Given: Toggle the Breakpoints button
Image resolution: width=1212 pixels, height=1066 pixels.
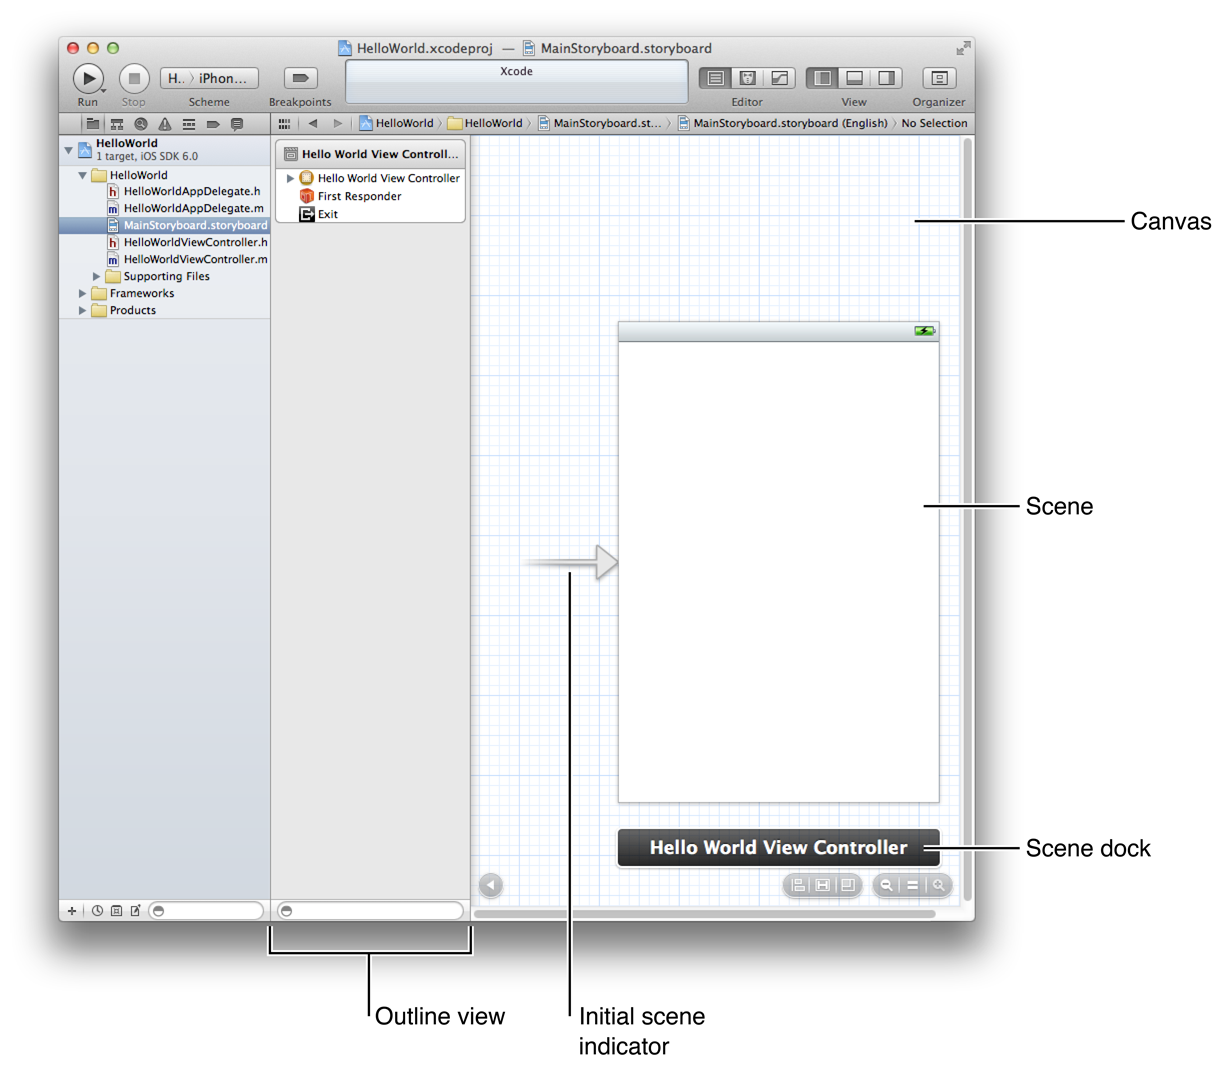Looking at the screenshot, I should 299,77.
